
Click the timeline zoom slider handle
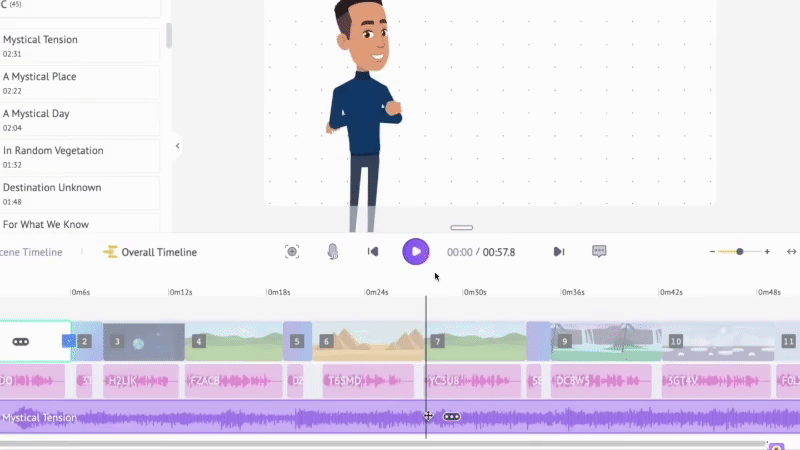740,252
